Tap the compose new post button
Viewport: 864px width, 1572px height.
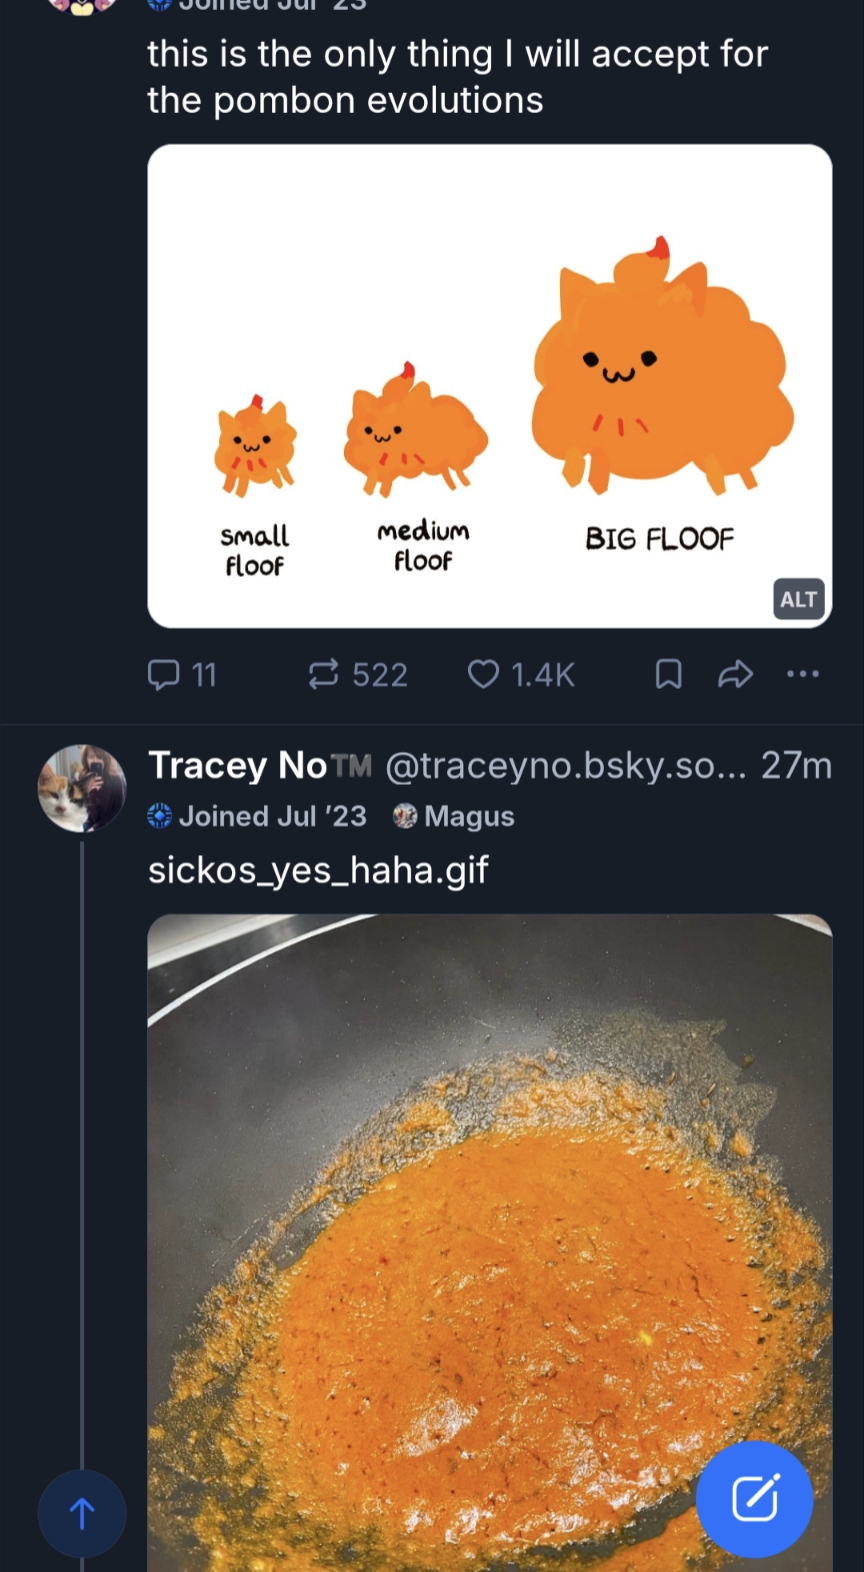coord(754,1498)
